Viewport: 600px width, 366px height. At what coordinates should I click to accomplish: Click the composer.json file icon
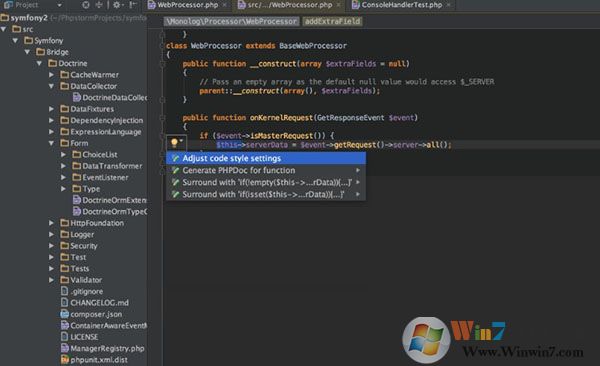click(x=65, y=314)
